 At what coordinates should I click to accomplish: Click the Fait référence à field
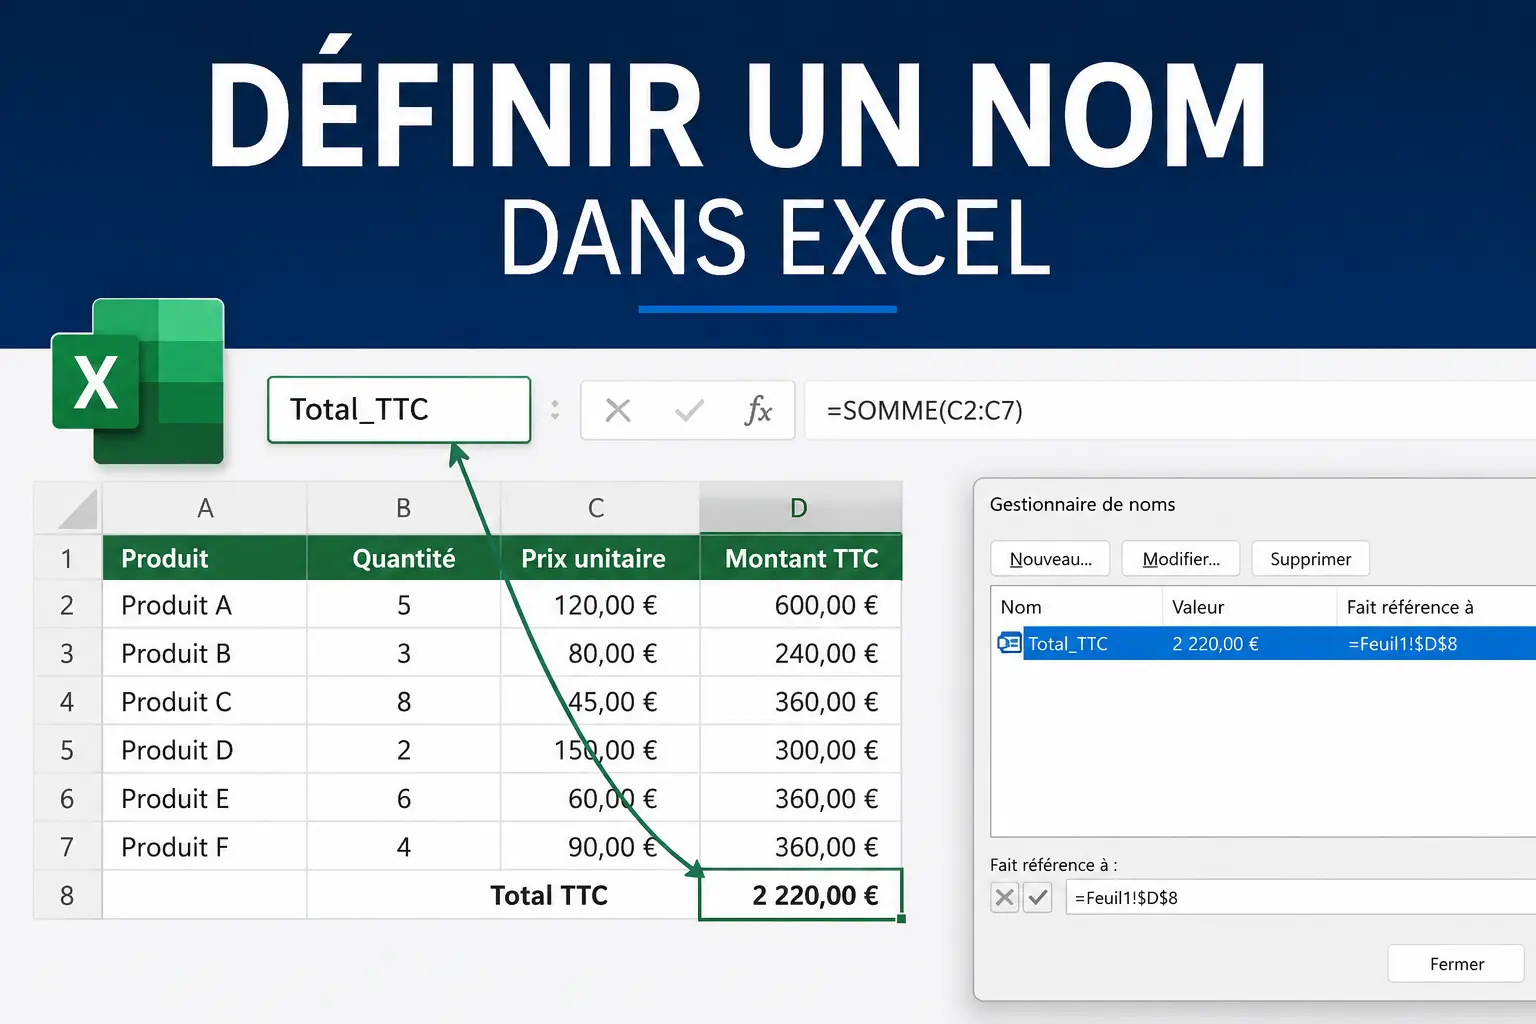[x=1301, y=897]
